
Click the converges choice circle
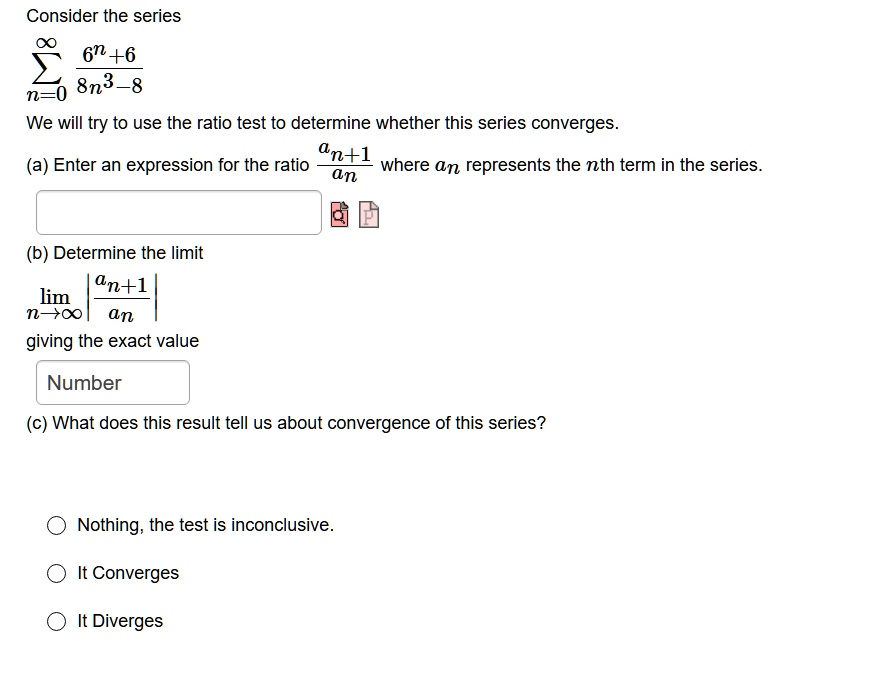point(57,573)
